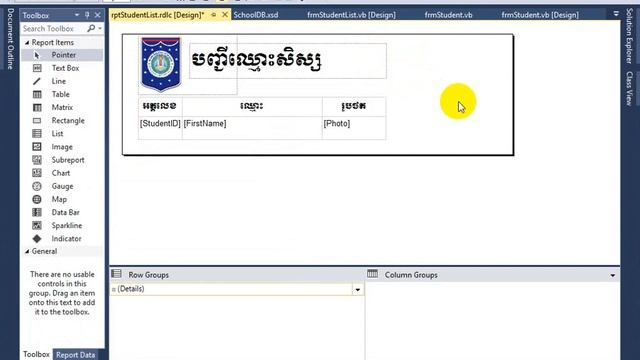The height and width of the screenshot is (360, 640).
Task: Collapse the General toolbox group
Action: point(27,251)
